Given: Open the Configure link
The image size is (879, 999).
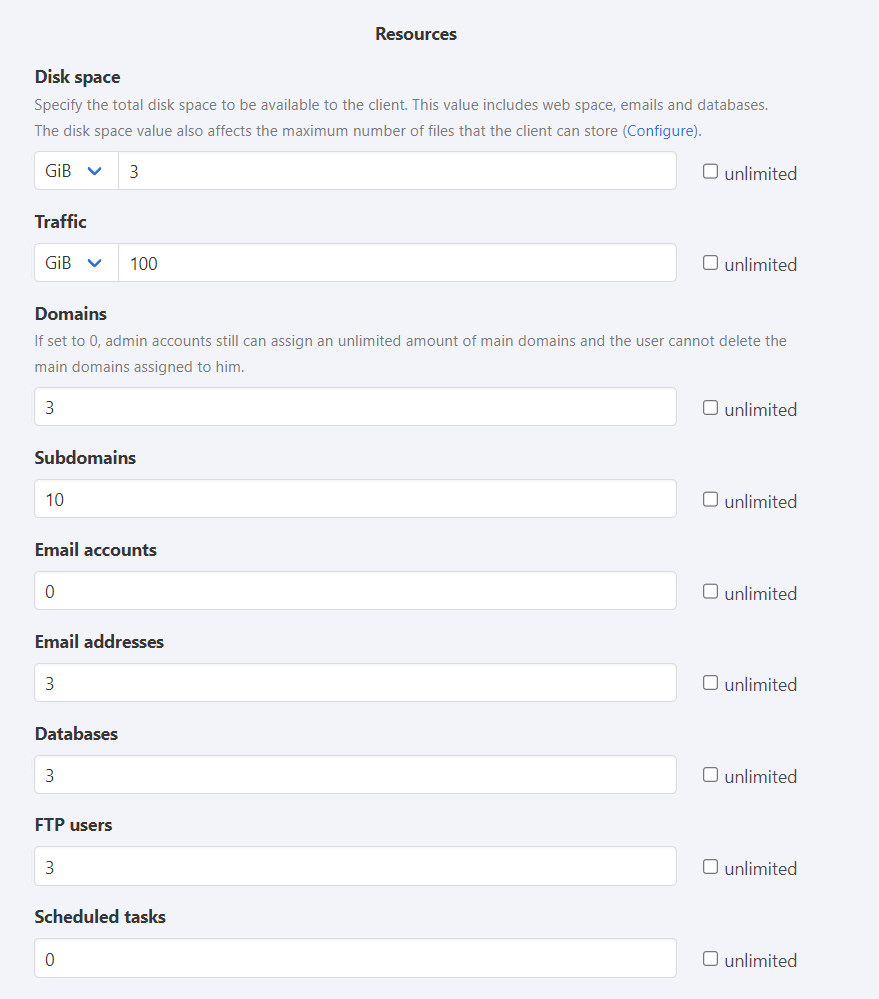Looking at the screenshot, I should pos(661,131).
